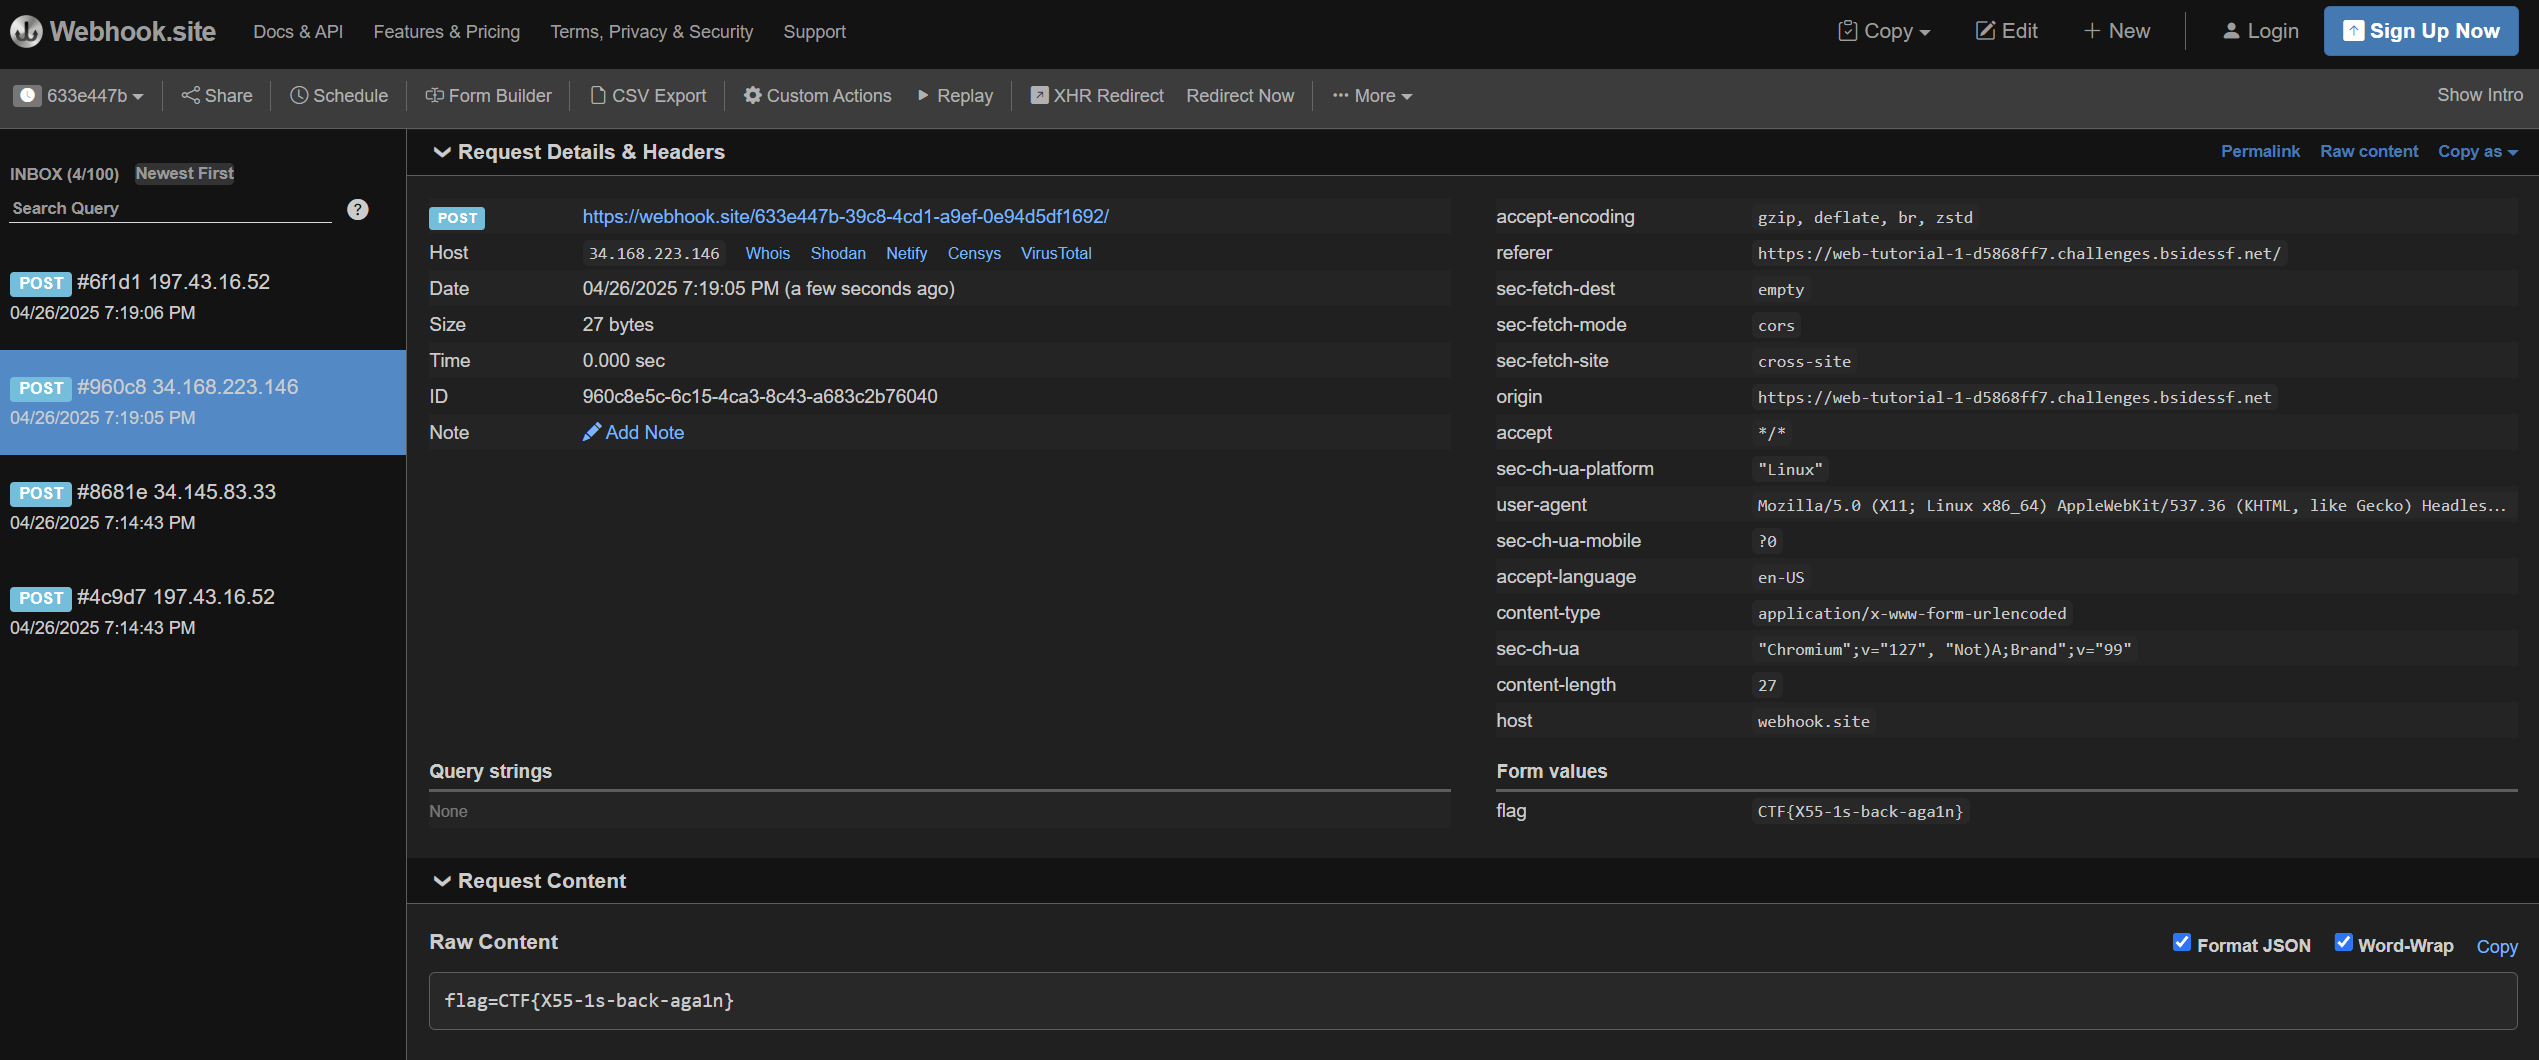
Task: Open Custom Actions gear option
Action: pos(817,96)
